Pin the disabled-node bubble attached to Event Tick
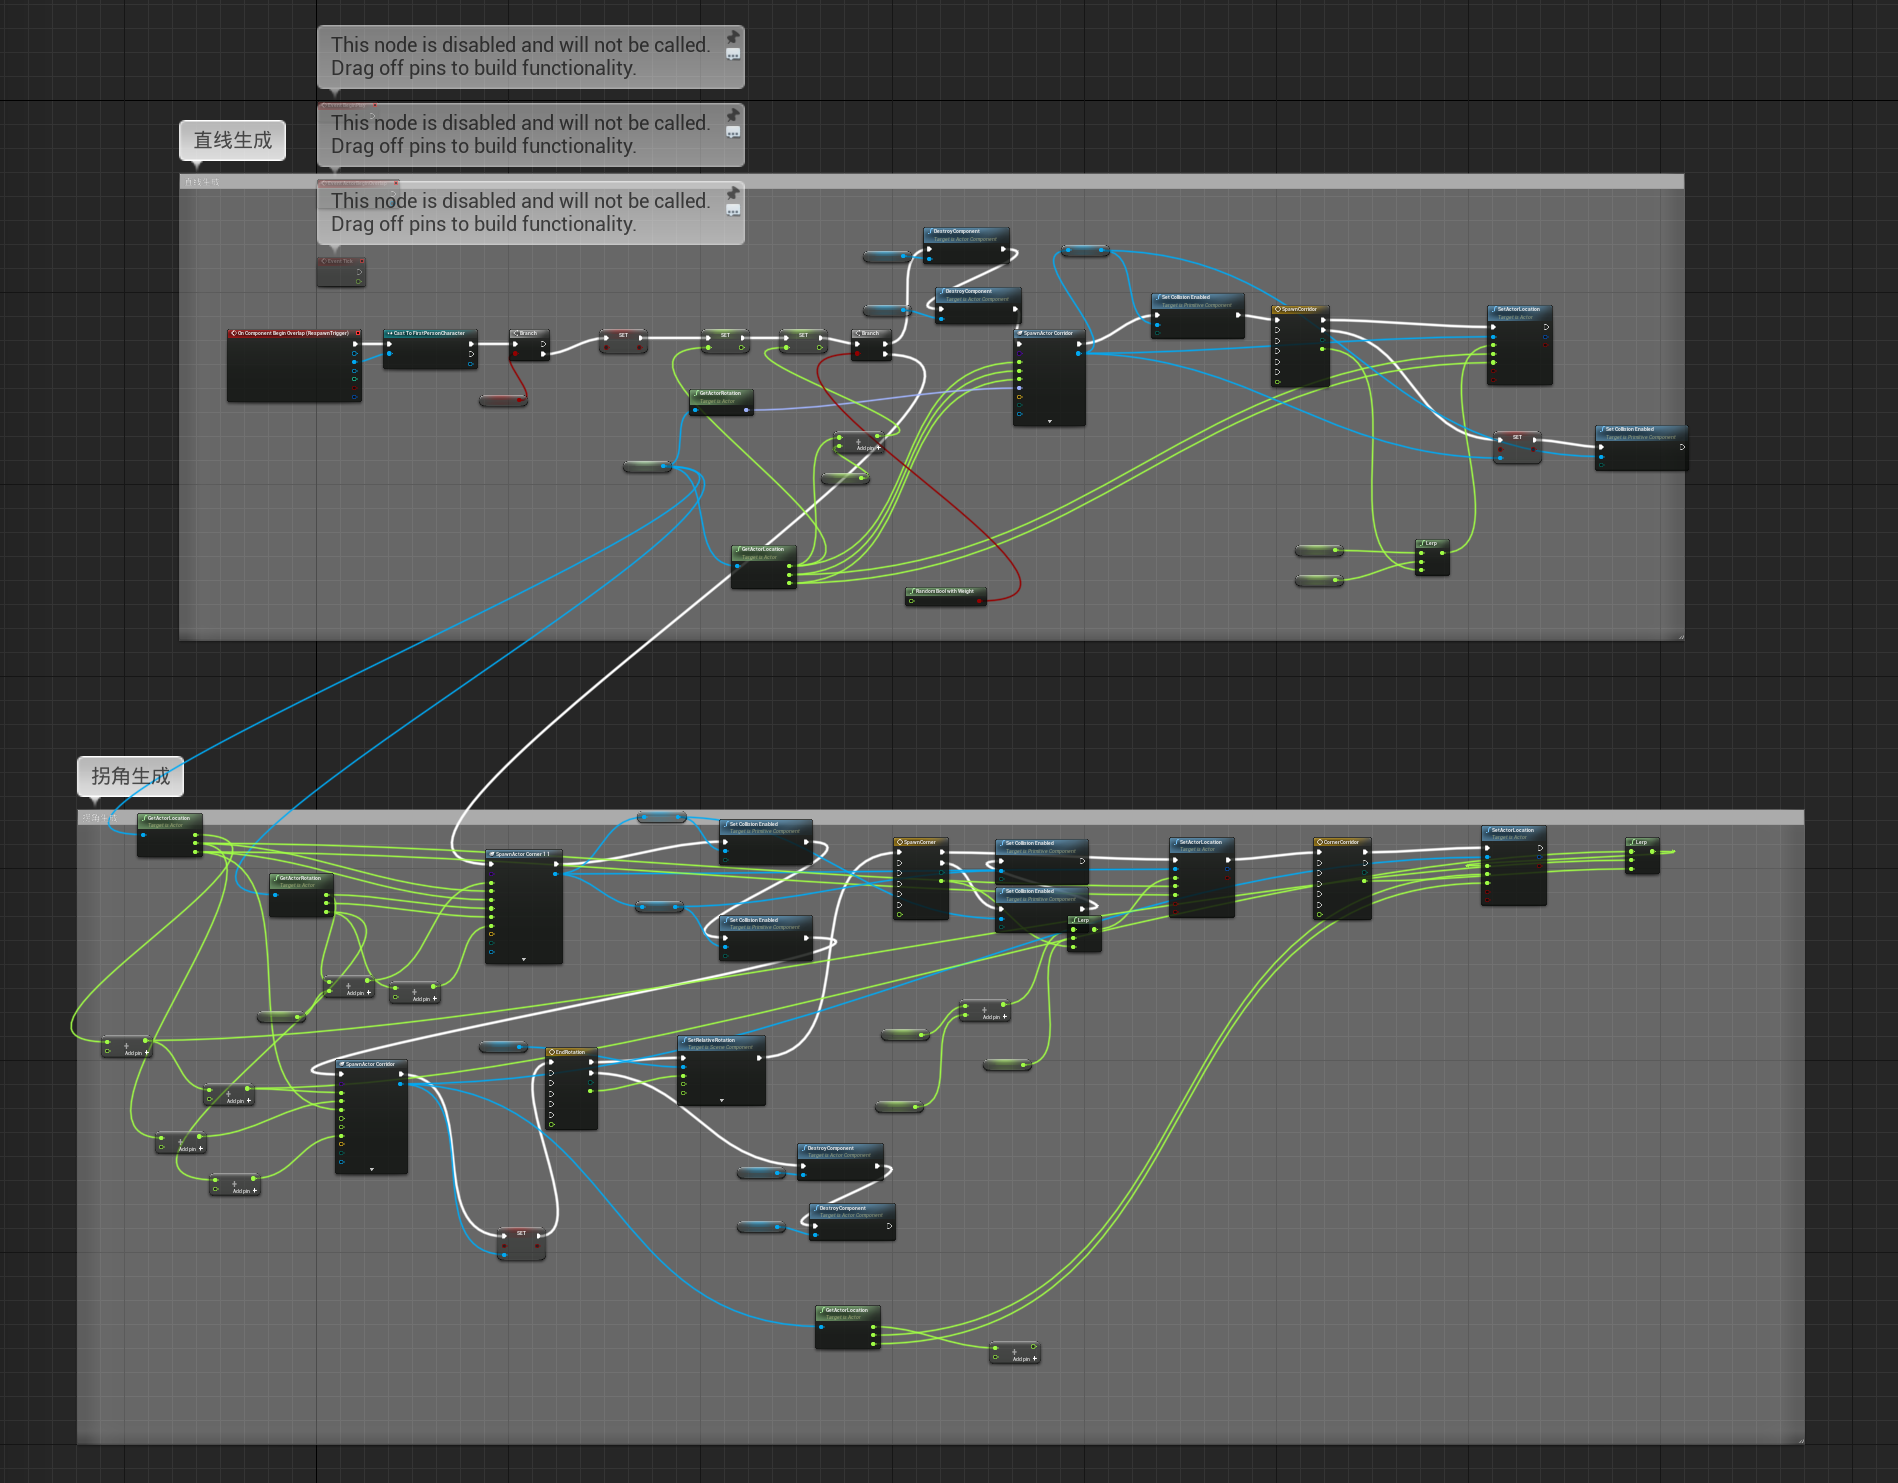1898x1483 pixels. tap(733, 193)
